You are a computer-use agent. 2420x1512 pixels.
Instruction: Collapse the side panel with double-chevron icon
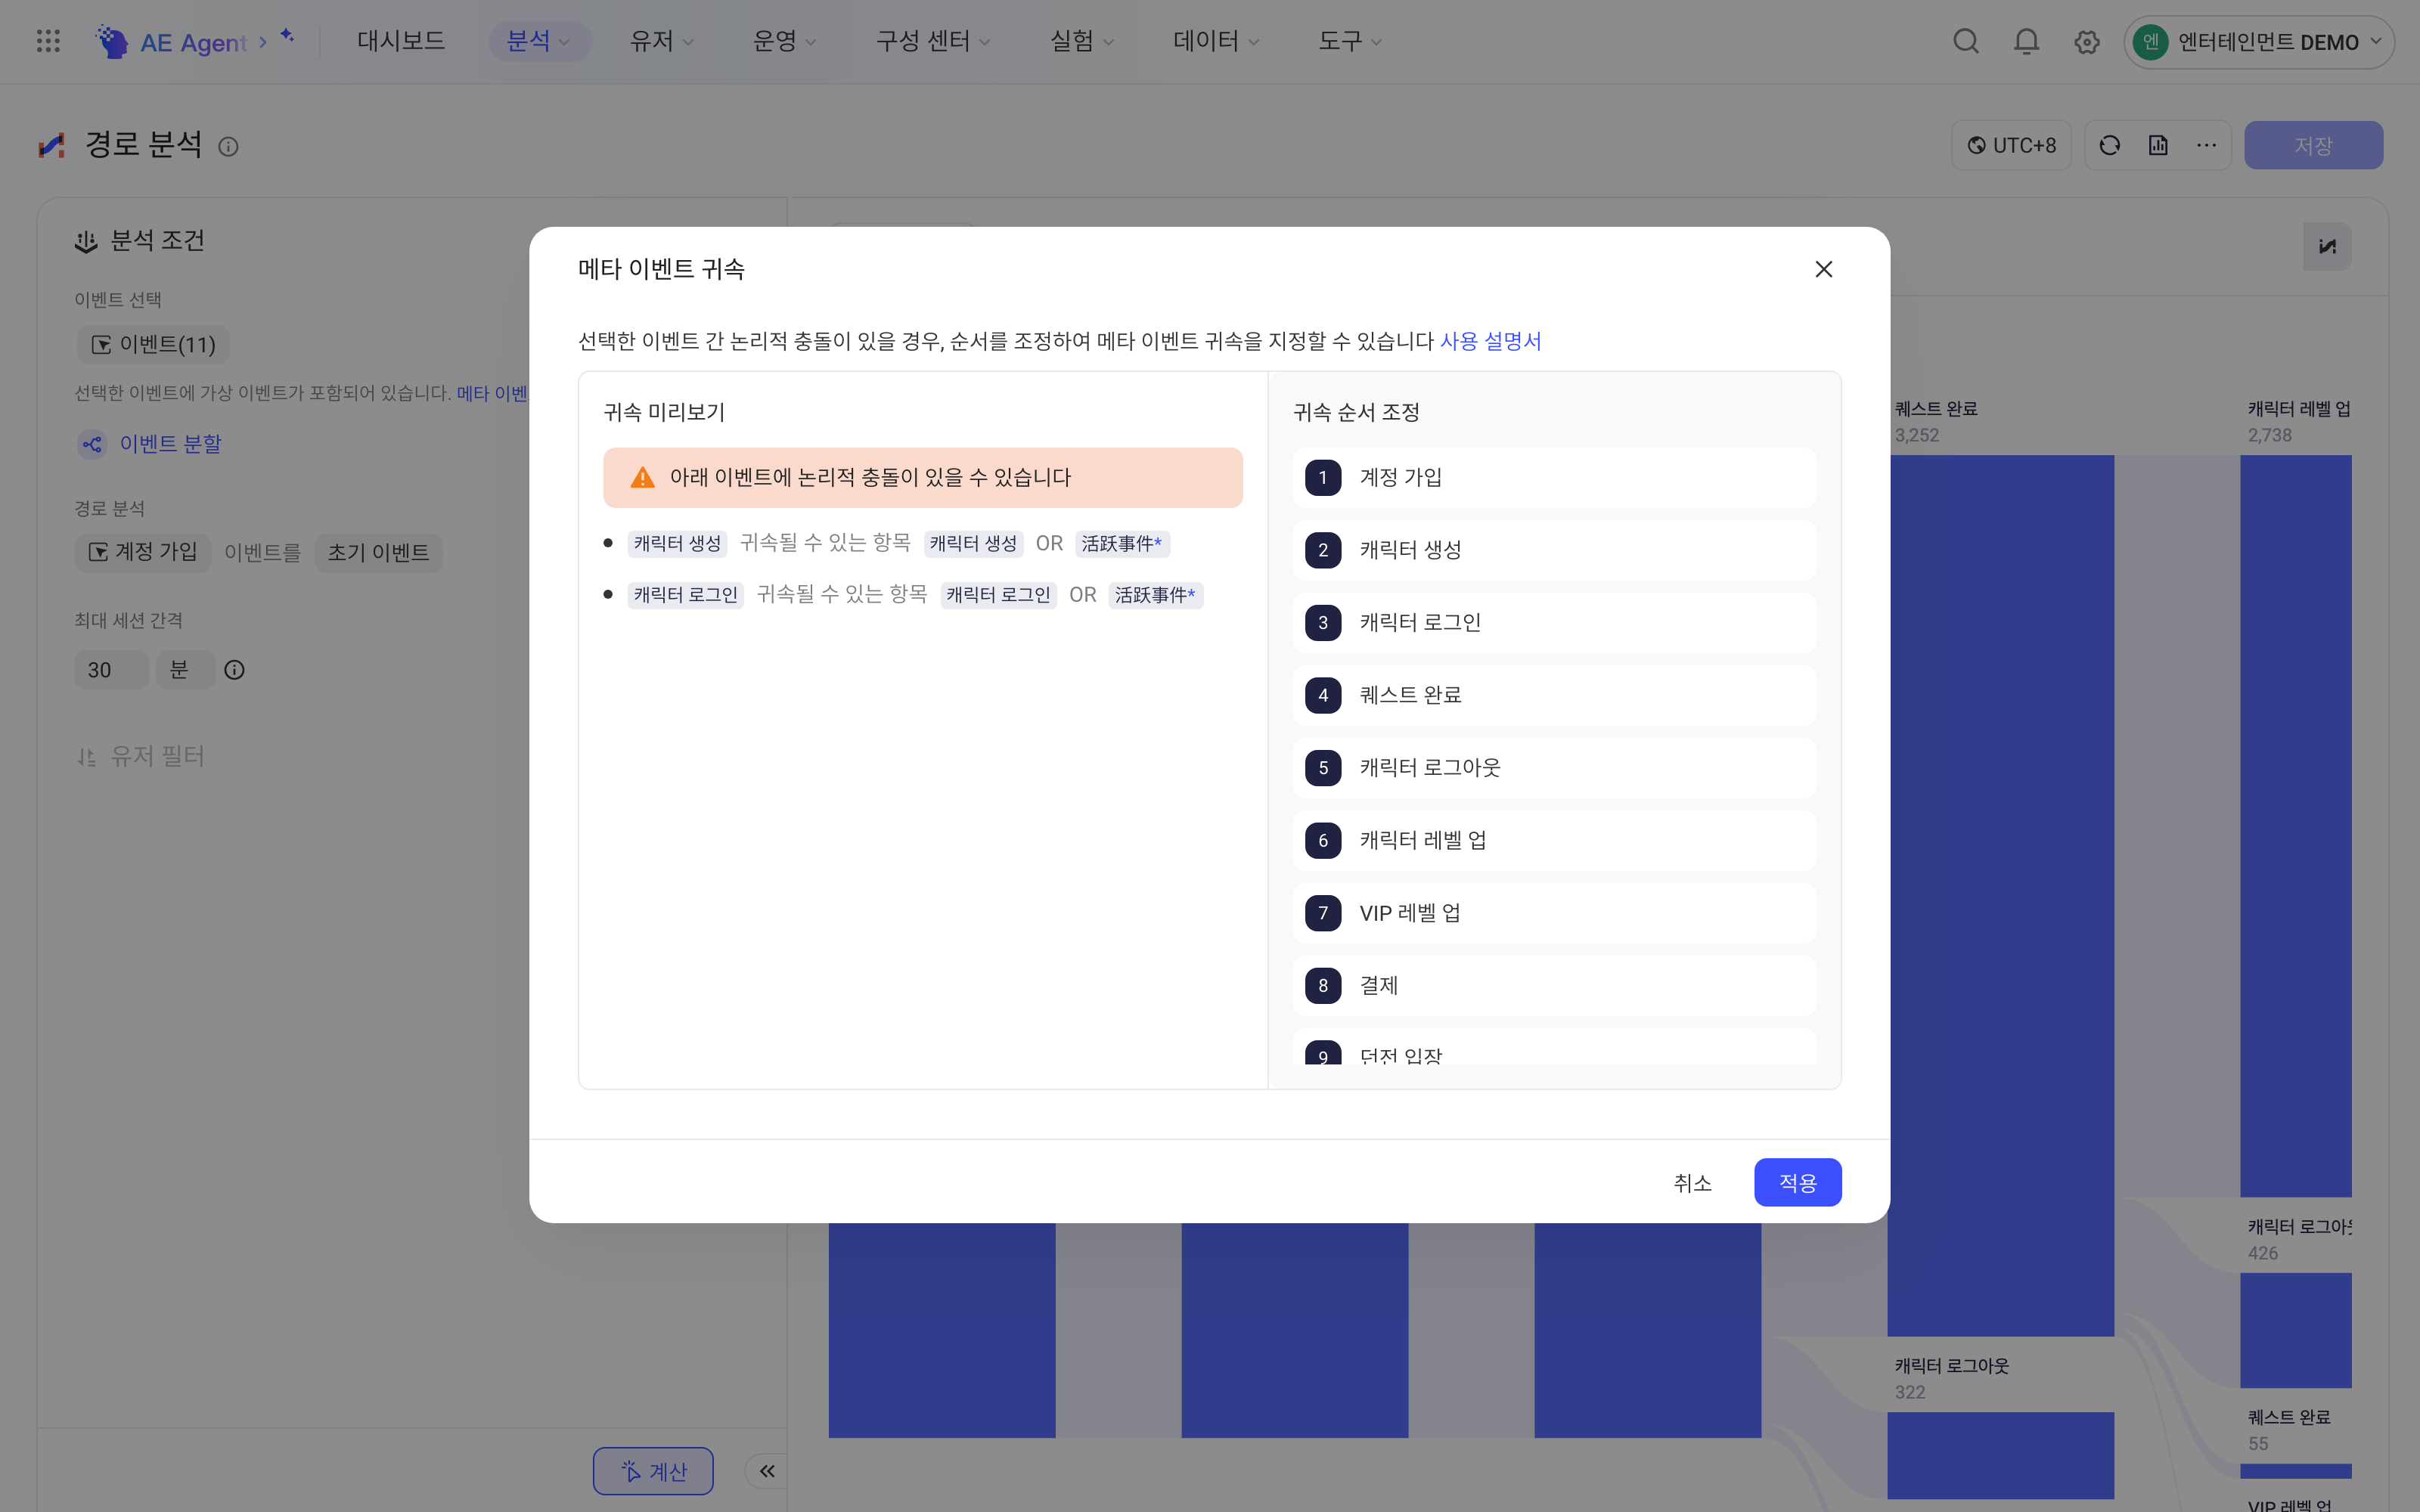point(767,1471)
